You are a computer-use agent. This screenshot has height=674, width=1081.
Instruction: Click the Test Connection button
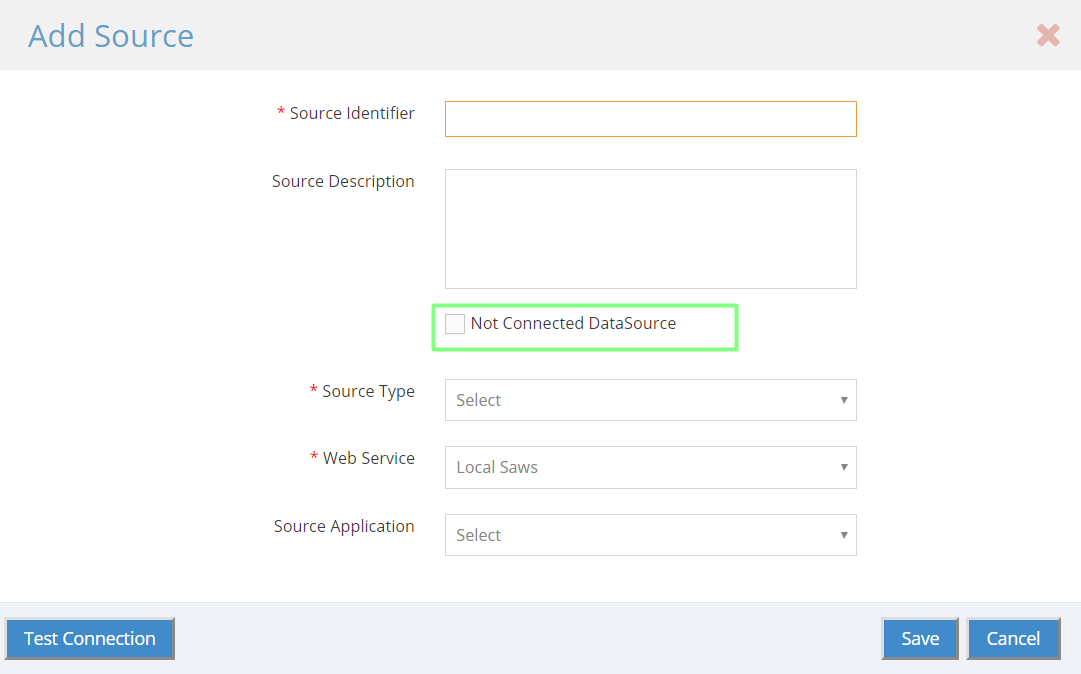[x=90, y=639]
